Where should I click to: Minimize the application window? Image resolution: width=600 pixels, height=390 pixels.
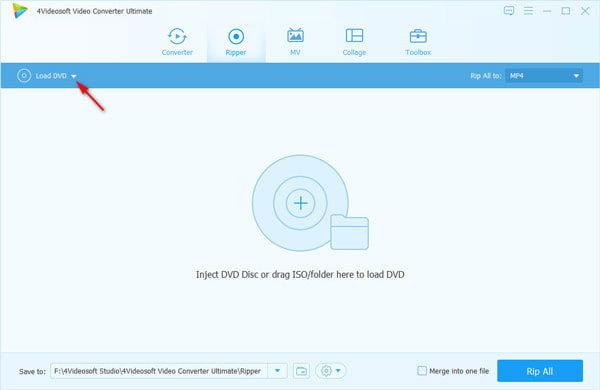(547, 11)
